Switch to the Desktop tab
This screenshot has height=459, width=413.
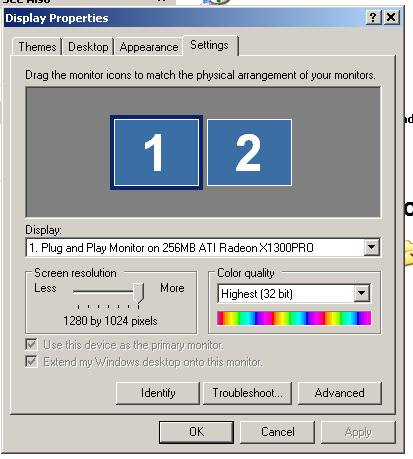point(88,47)
